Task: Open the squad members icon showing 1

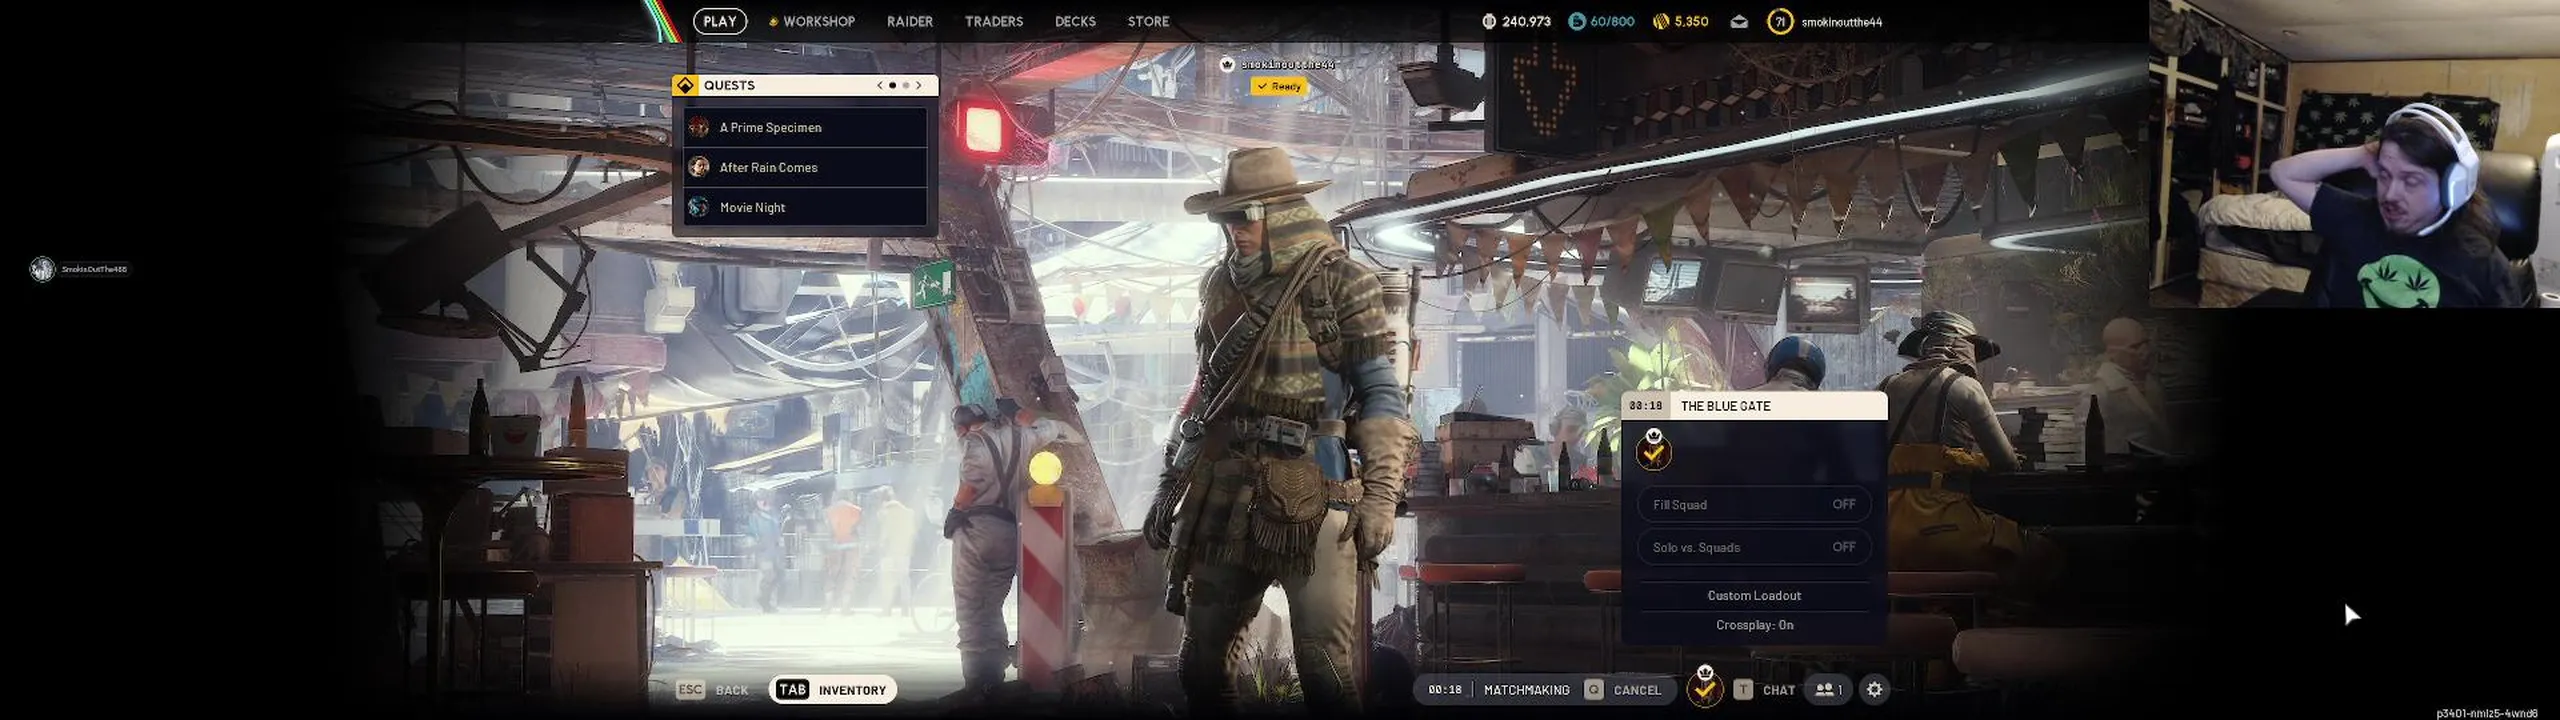Action: pos(1829,690)
